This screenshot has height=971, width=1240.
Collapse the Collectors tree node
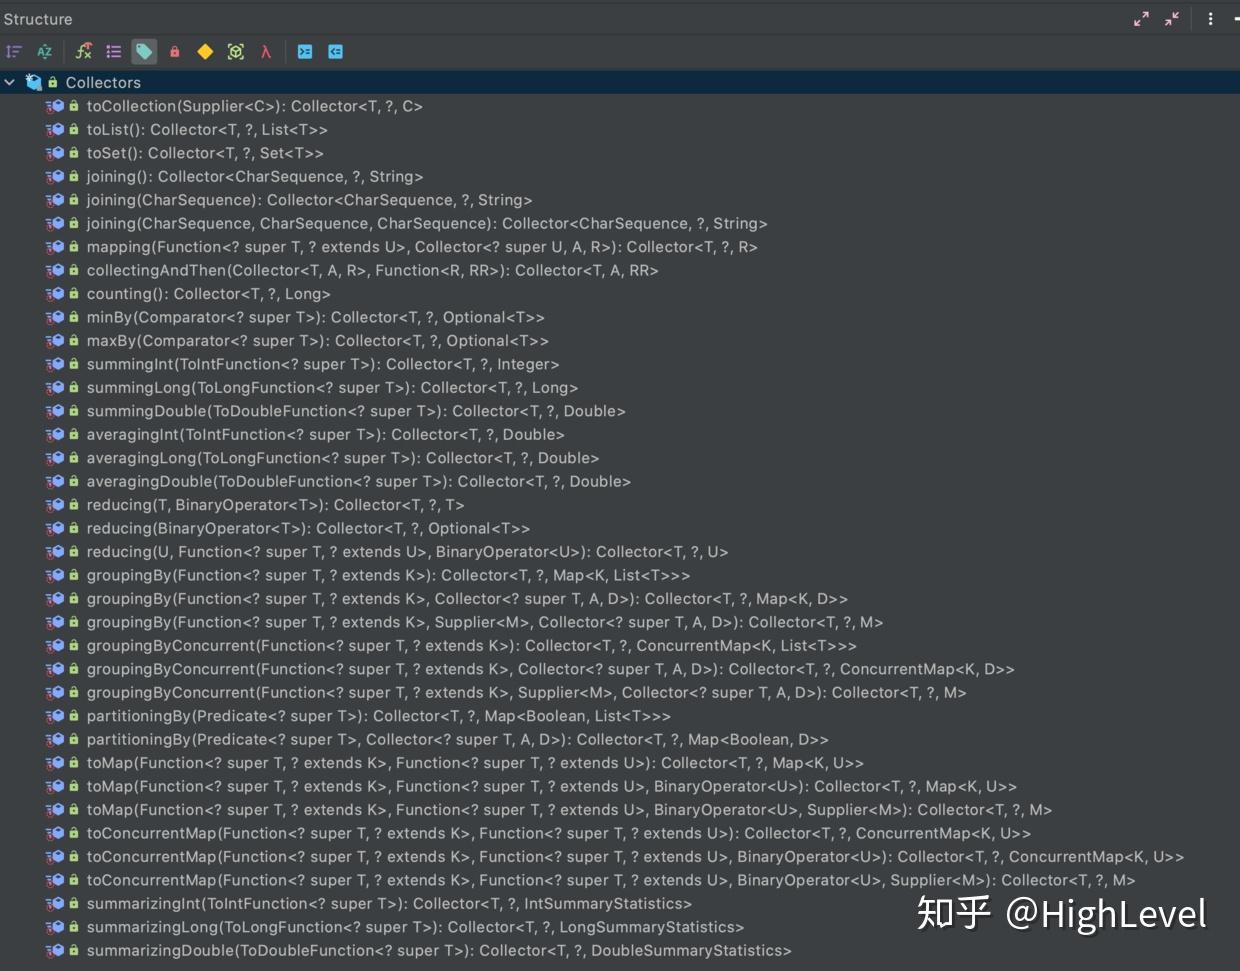tap(10, 82)
